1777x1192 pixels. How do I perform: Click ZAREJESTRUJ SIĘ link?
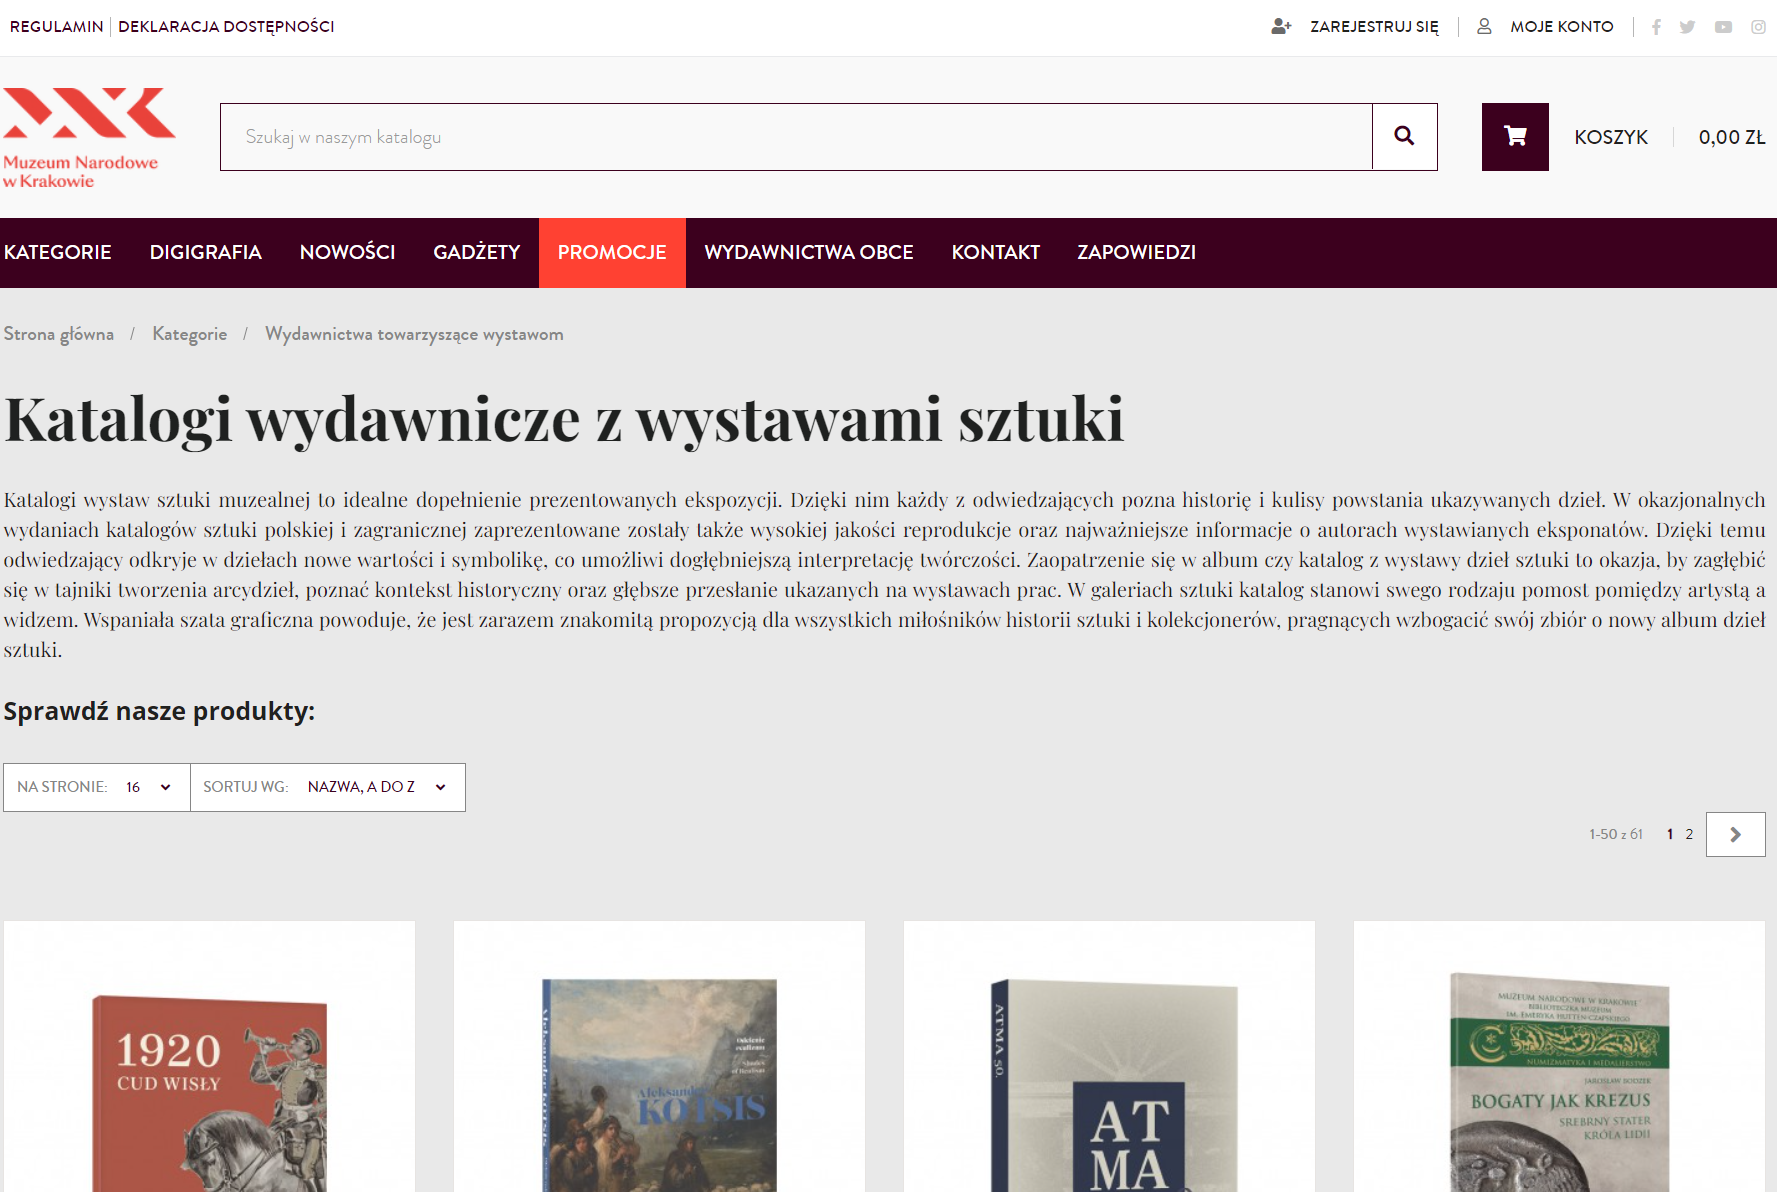point(1374,26)
